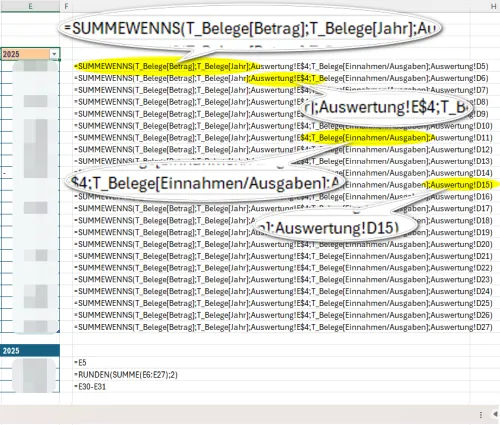The width and height of the screenshot is (500, 425).
Task: Select the orange 2025 cell
Action: [30, 54]
